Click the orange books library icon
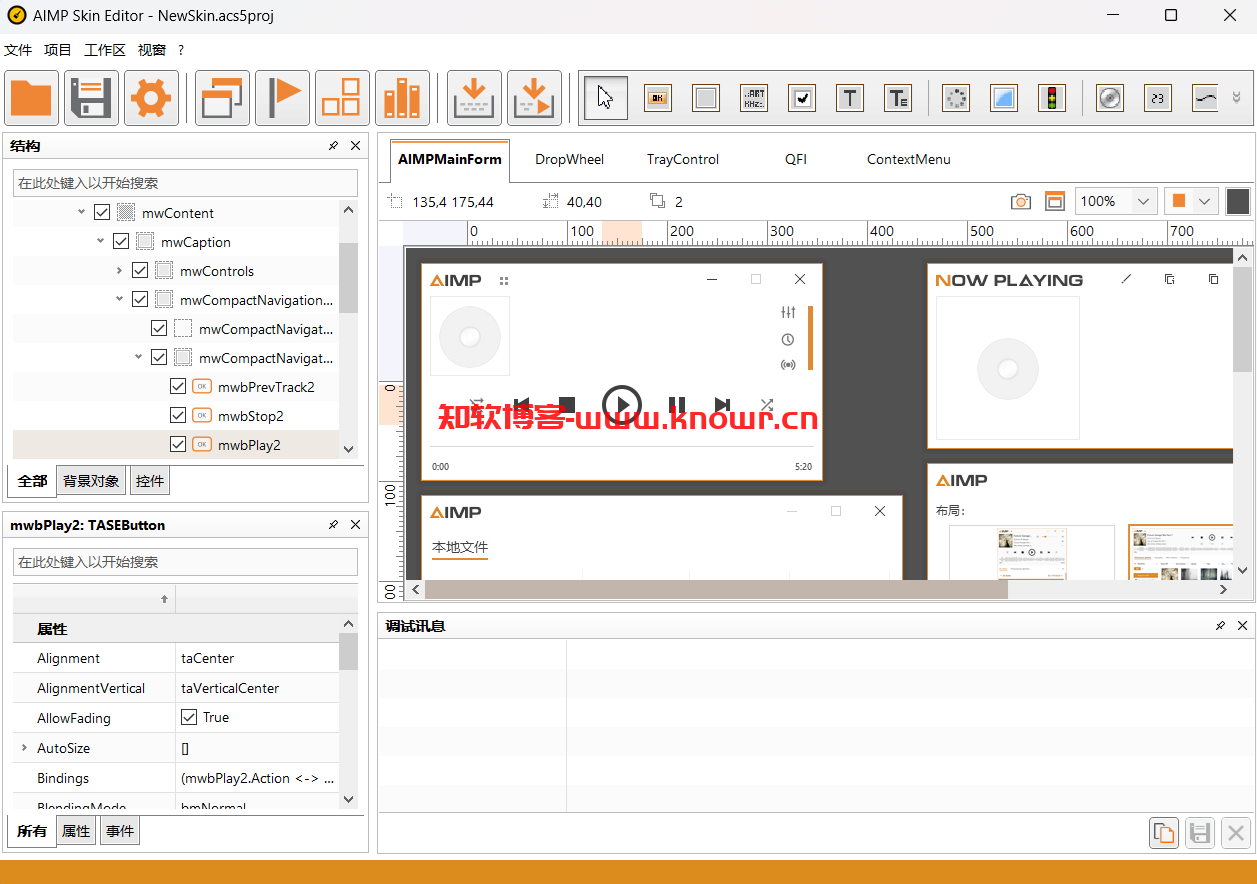This screenshot has width=1257, height=884. (x=402, y=98)
